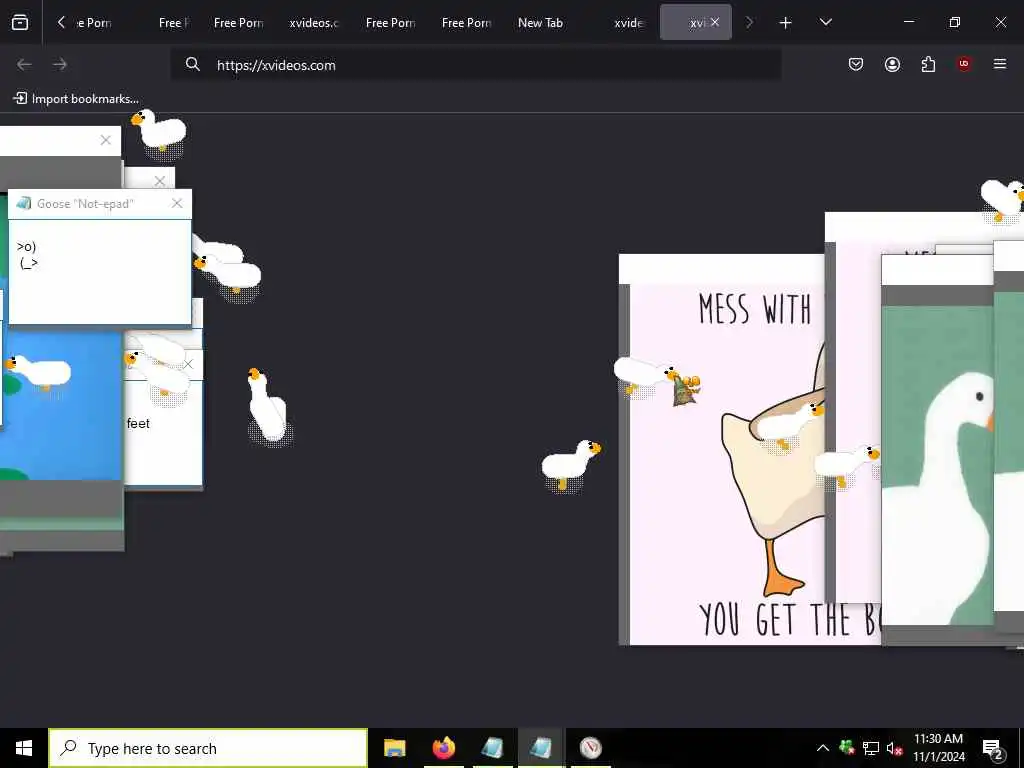Screen dimensions: 1024x768
Task: Click the muted volume speaker icon
Action: coord(894,748)
